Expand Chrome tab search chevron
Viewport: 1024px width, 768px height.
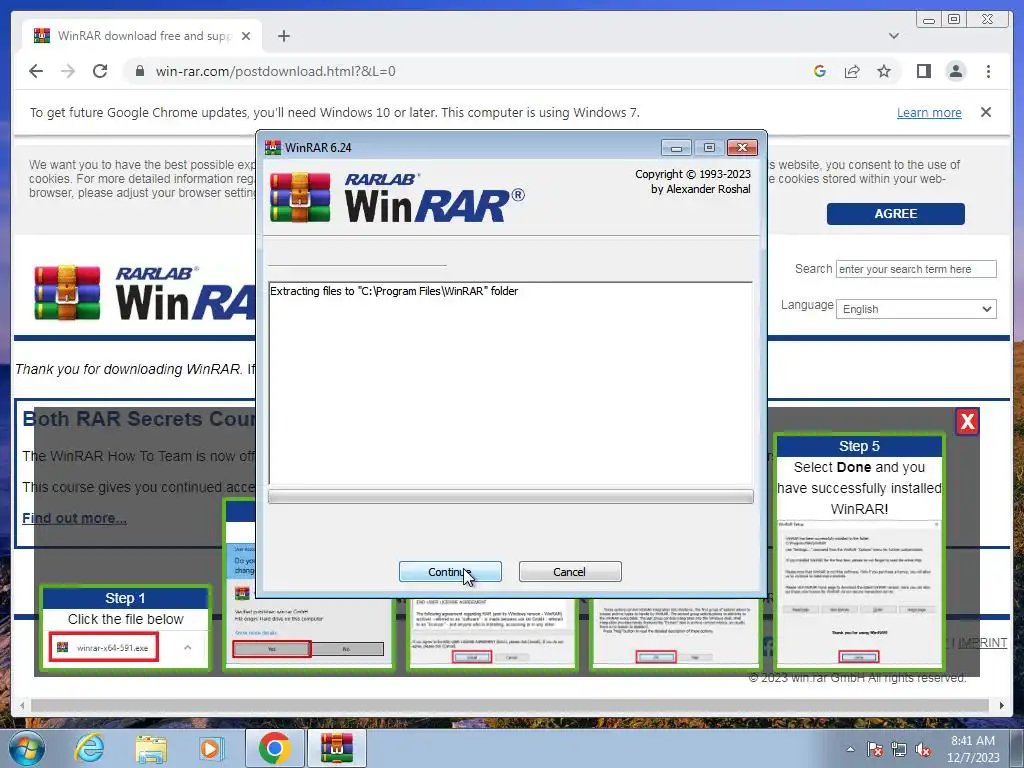(x=893, y=36)
